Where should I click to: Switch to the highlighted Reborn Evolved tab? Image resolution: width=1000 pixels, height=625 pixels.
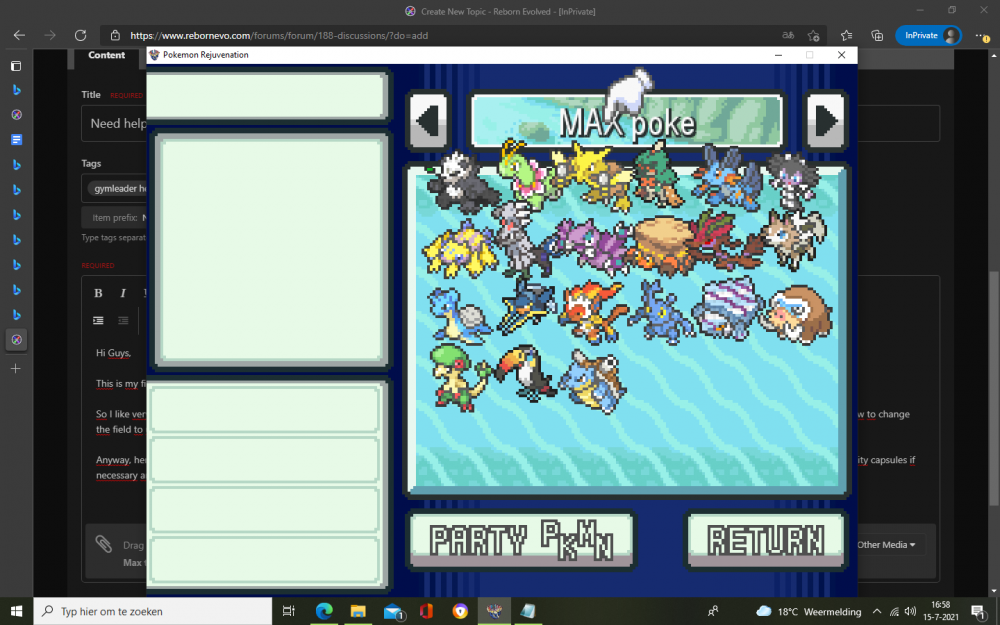pyautogui.click(x=17, y=340)
